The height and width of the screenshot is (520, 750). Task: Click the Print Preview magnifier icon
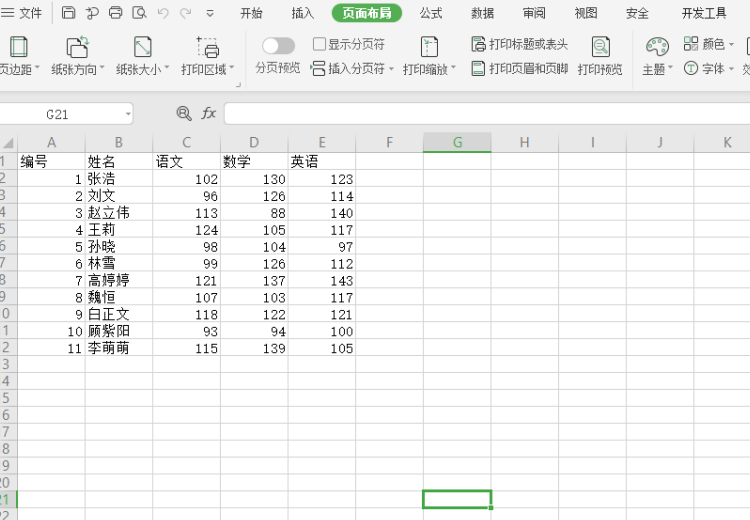[139, 13]
